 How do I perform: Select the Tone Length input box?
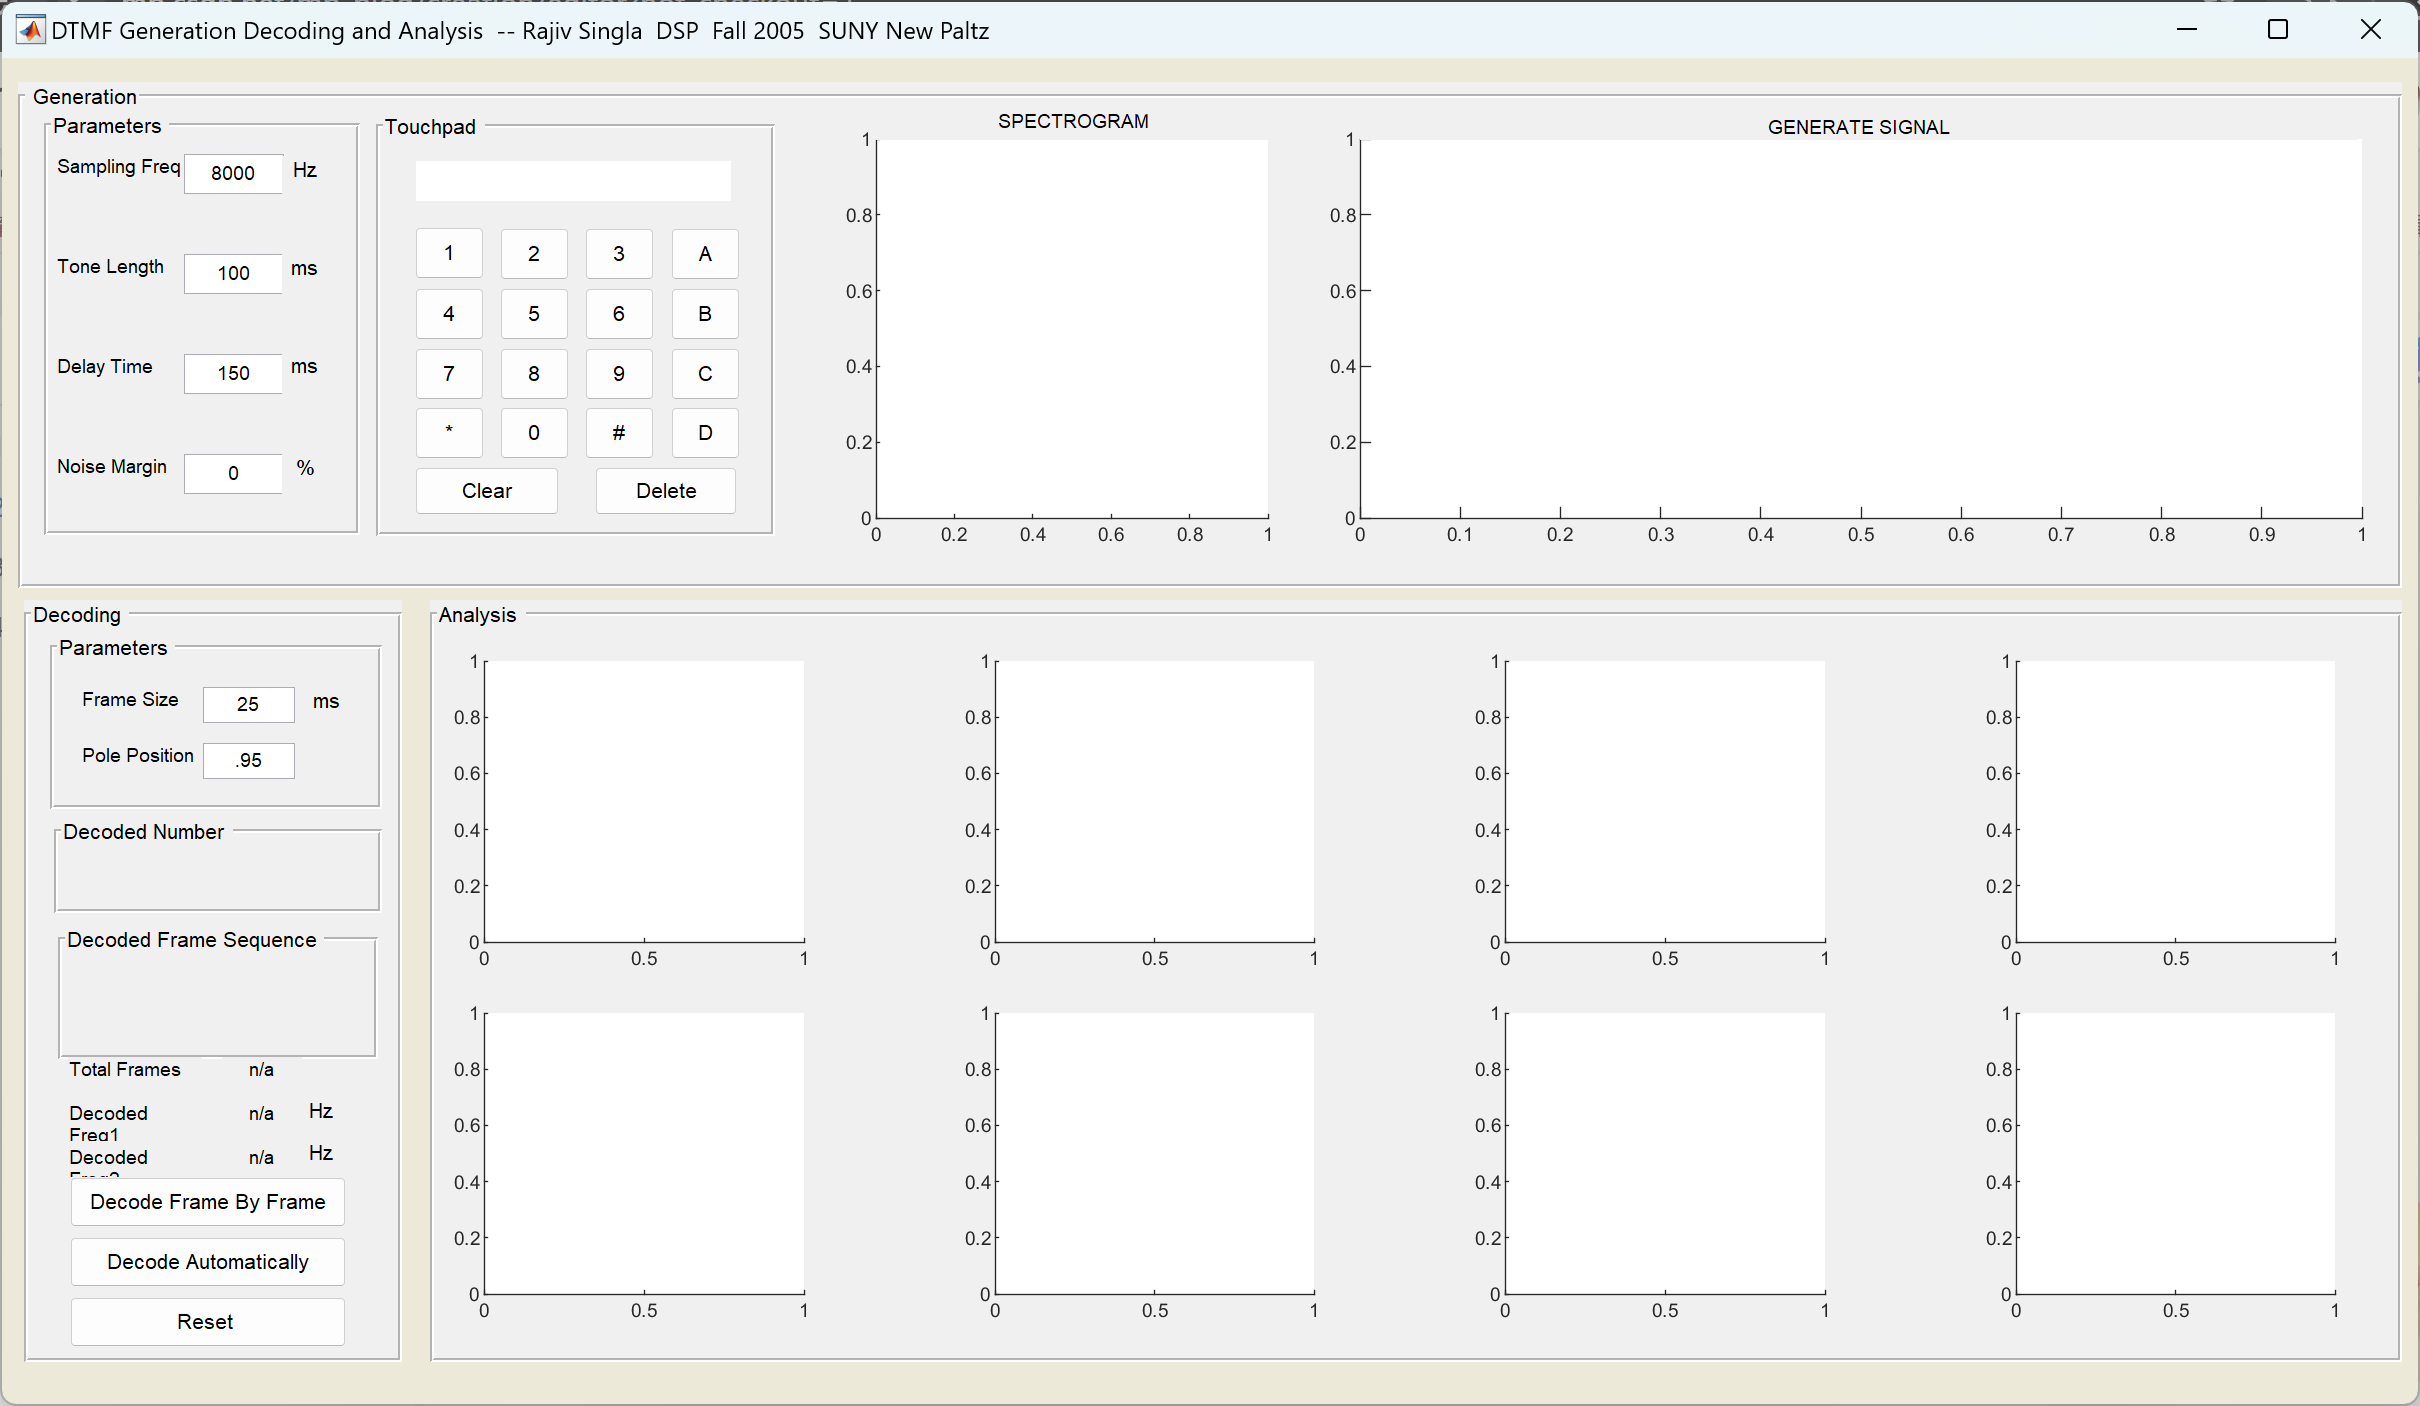(233, 273)
